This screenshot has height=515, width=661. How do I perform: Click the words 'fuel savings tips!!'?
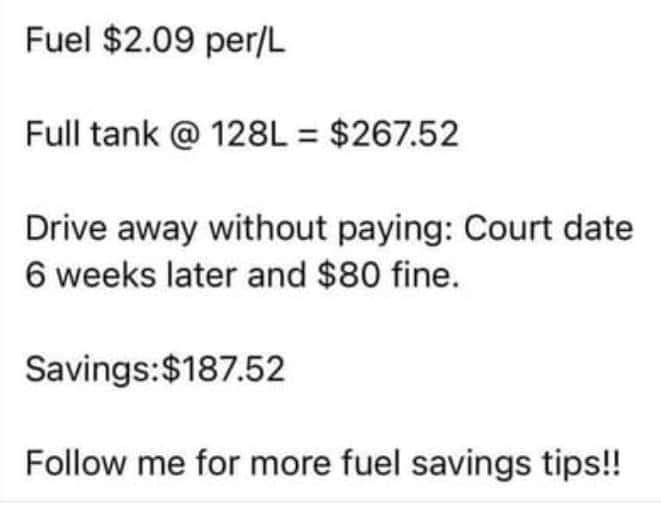point(481,464)
